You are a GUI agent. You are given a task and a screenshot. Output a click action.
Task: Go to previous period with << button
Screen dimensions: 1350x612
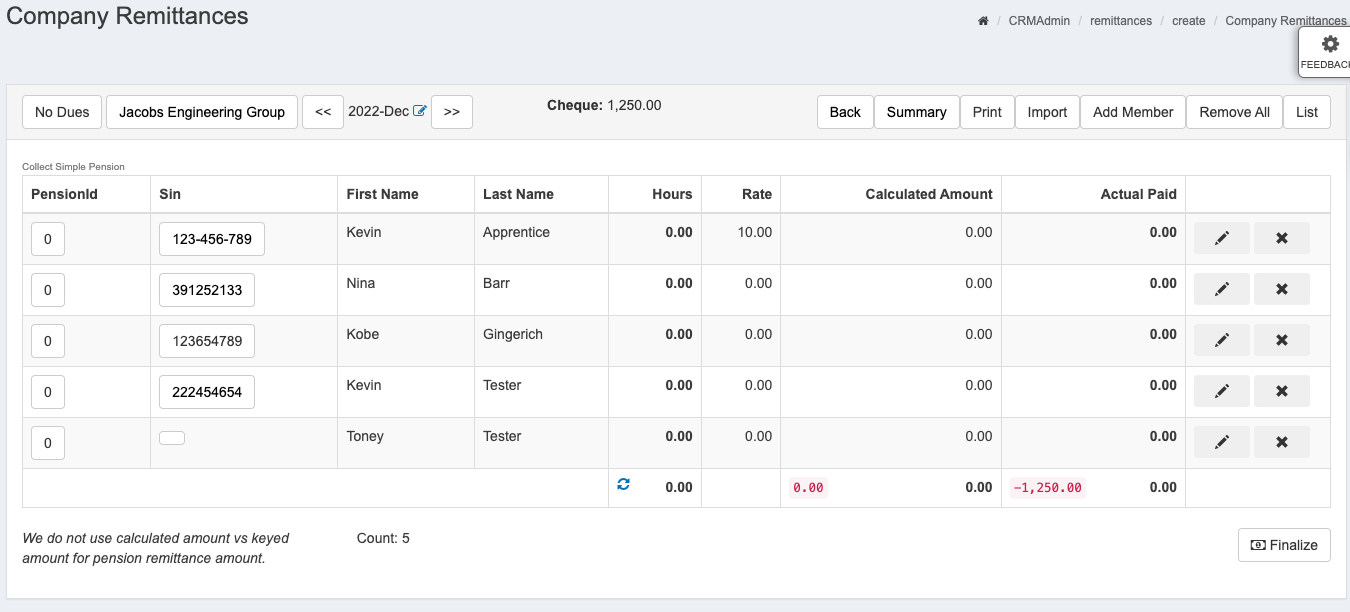click(323, 112)
